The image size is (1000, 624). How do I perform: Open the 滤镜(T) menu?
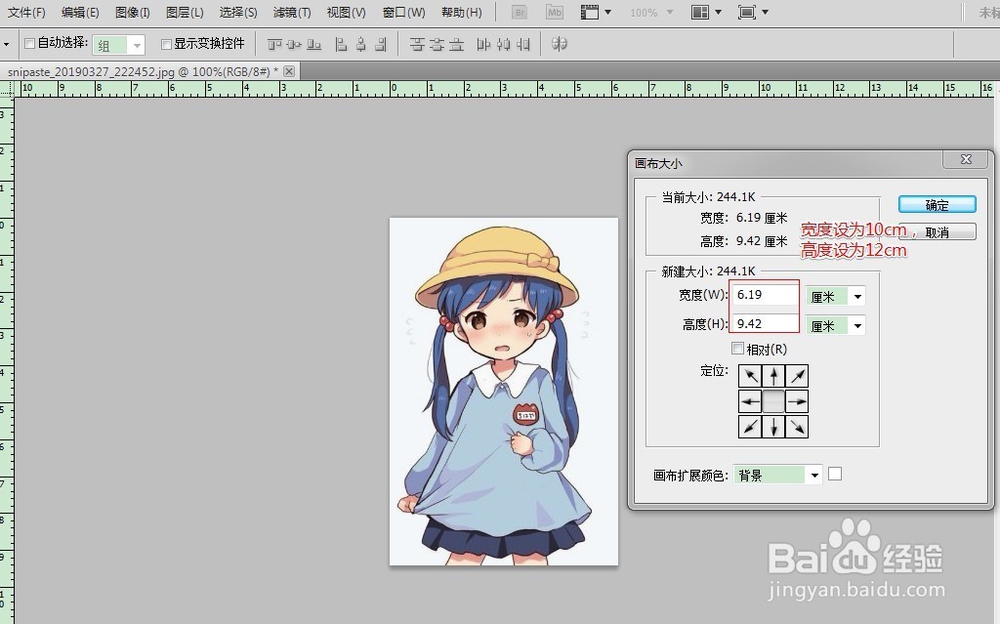point(291,13)
